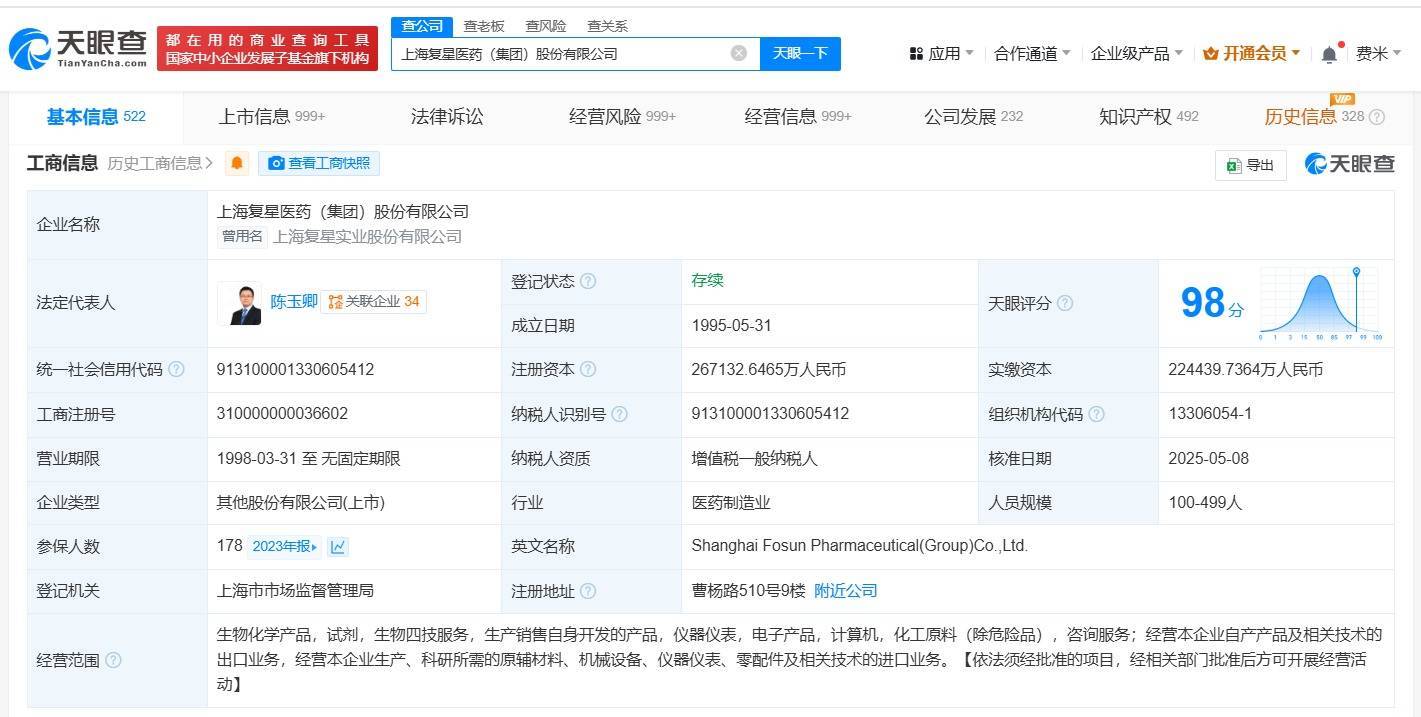Switch to 查风险 search tab

point(546,26)
